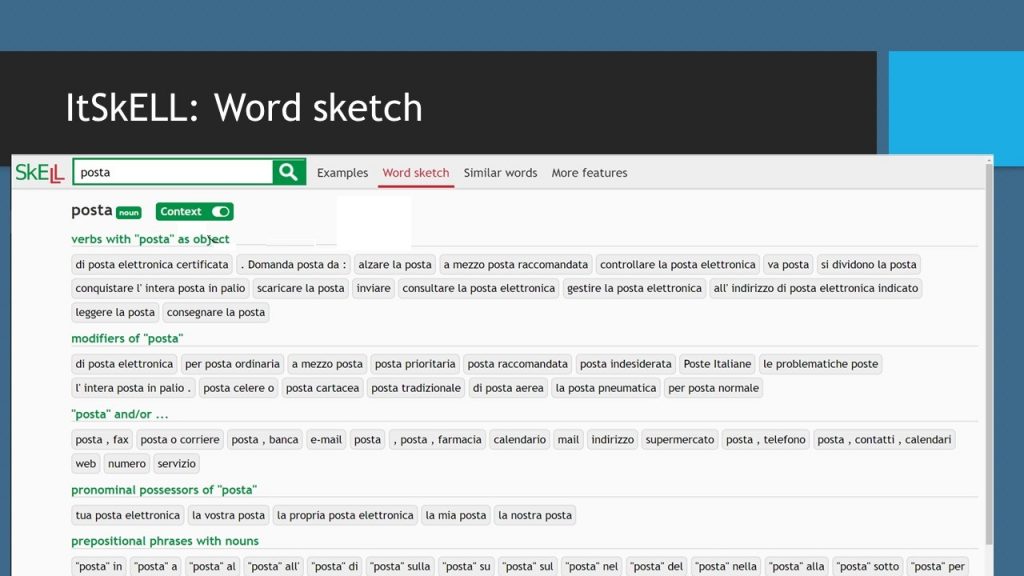Click "controllare la posta elettronica" collocation
Screen dimensions: 1024x576
(678, 265)
